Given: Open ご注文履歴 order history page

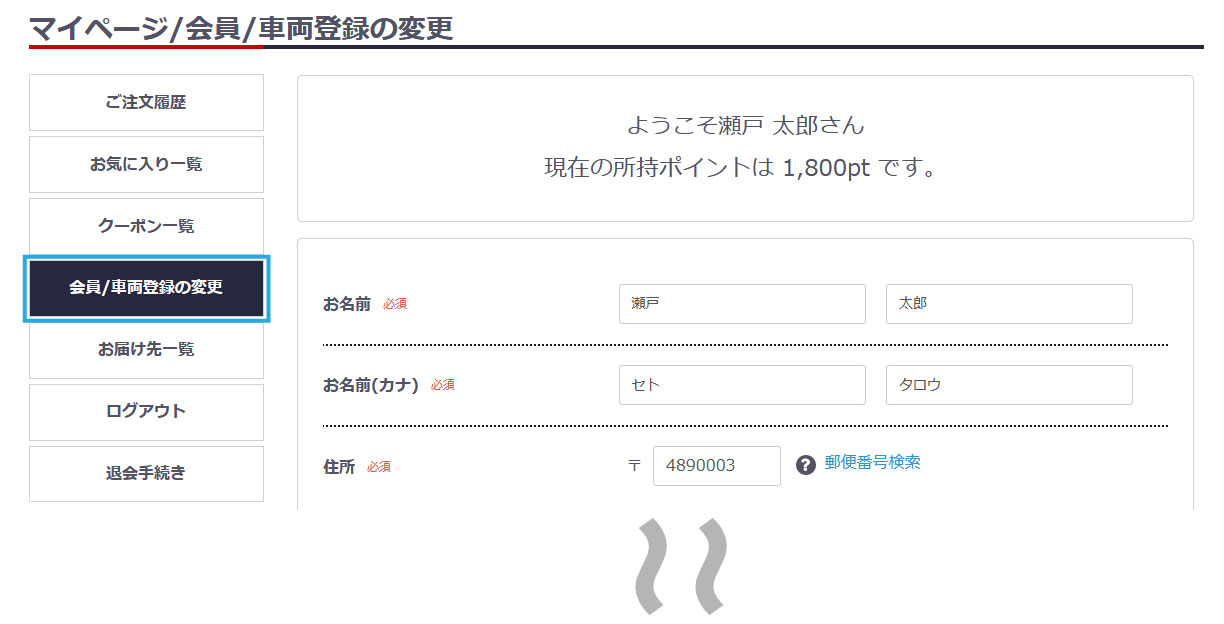Looking at the screenshot, I should (x=146, y=102).
